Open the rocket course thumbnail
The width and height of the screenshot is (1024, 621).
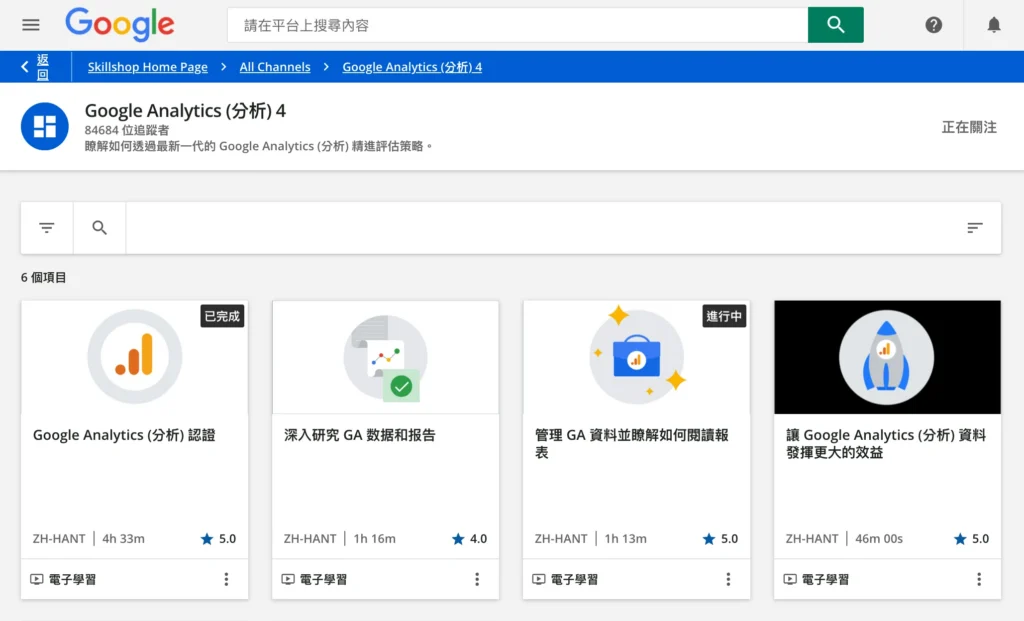click(887, 357)
